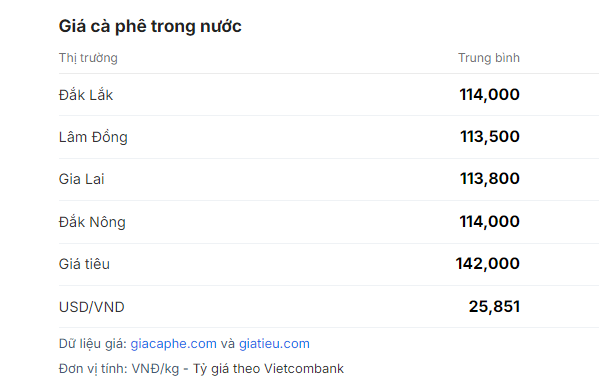The width and height of the screenshot is (599, 388).
Task: Click the Đắk Lắk price 114,000
Action: tap(489, 94)
